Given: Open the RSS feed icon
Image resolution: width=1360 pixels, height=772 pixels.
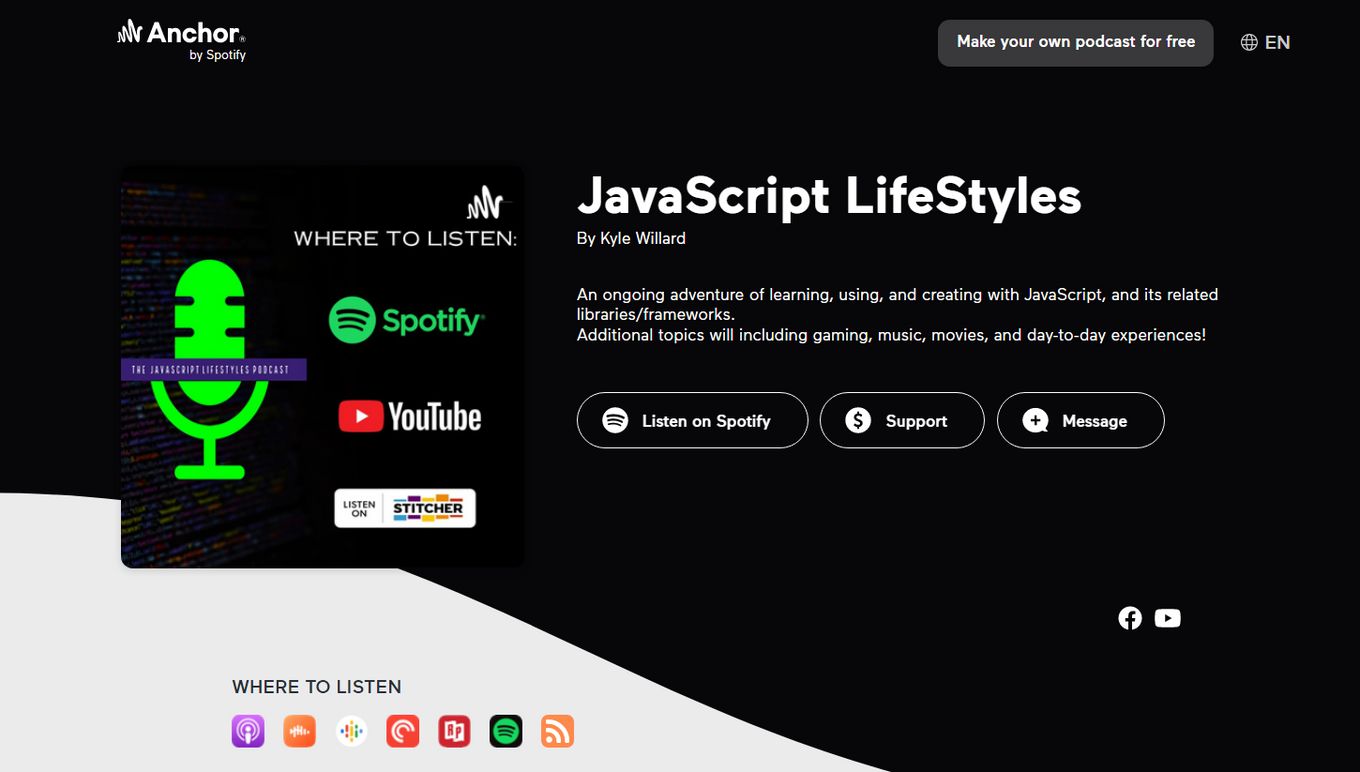Looking at the screenshot, I should pyautogui.click(x=557, y=731).
